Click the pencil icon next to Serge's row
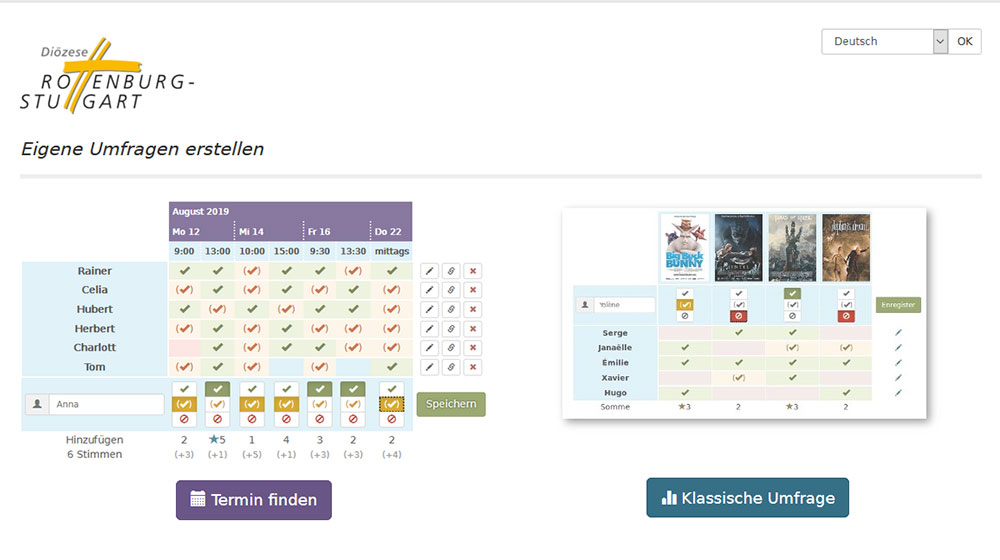1000x560 pixels. coord(898,332)
